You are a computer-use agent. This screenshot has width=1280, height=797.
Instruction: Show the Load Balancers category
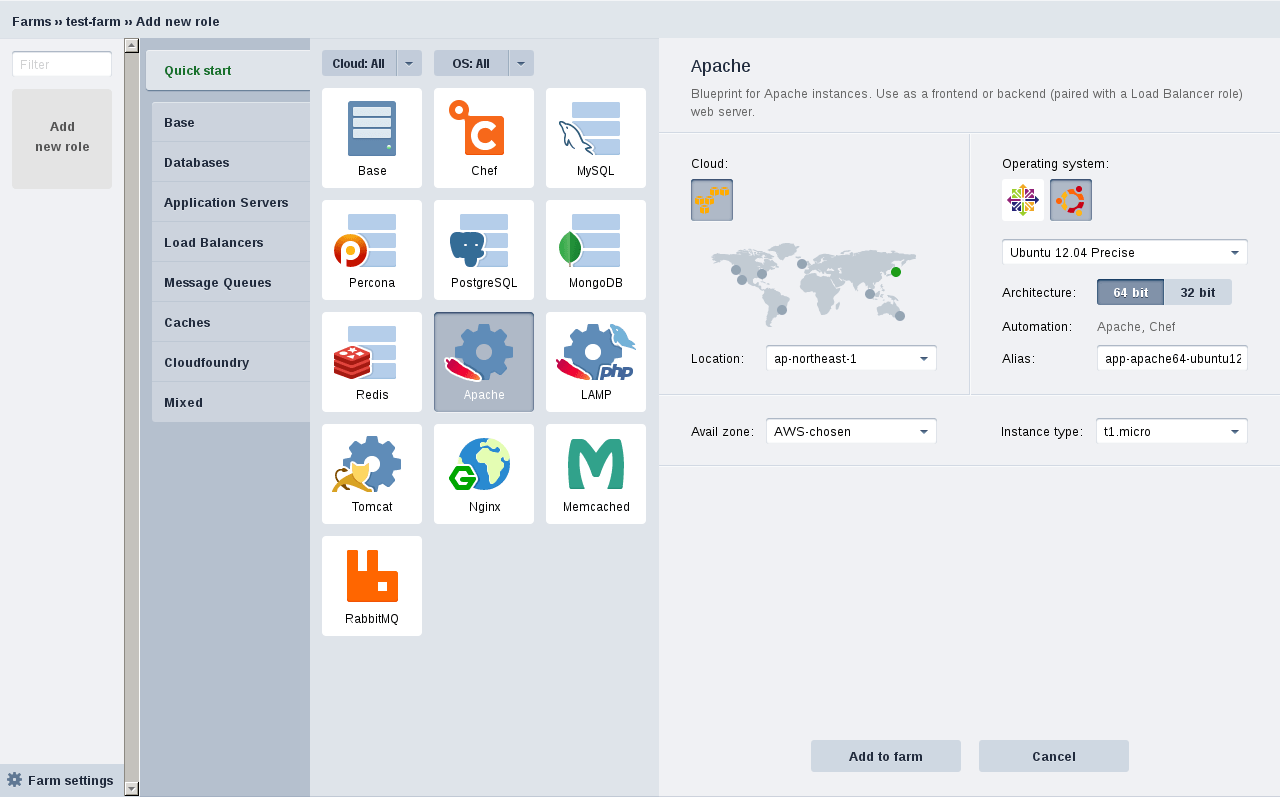point(231,242)
